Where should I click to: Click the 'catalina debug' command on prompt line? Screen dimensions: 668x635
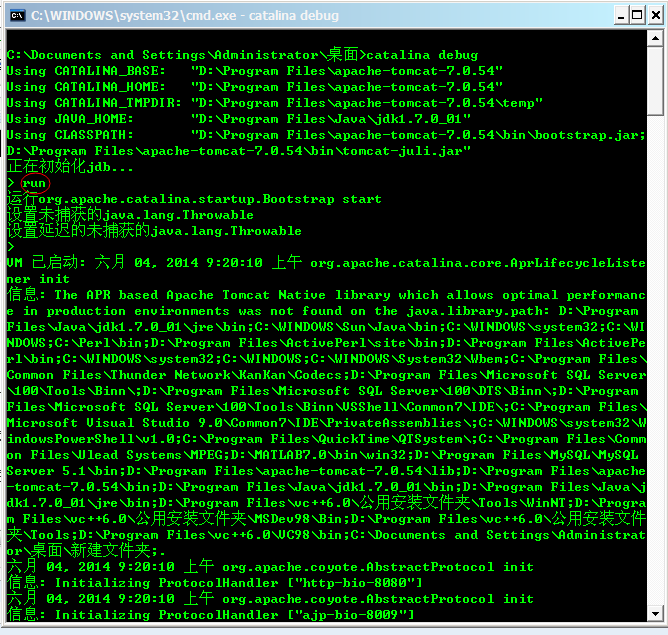[x=422, y=55]
